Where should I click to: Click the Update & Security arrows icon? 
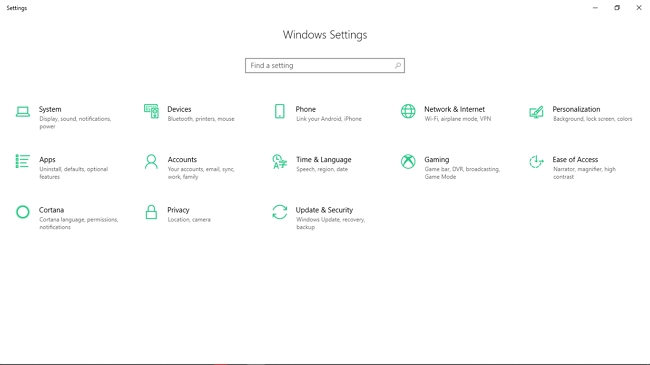(280, 212)
